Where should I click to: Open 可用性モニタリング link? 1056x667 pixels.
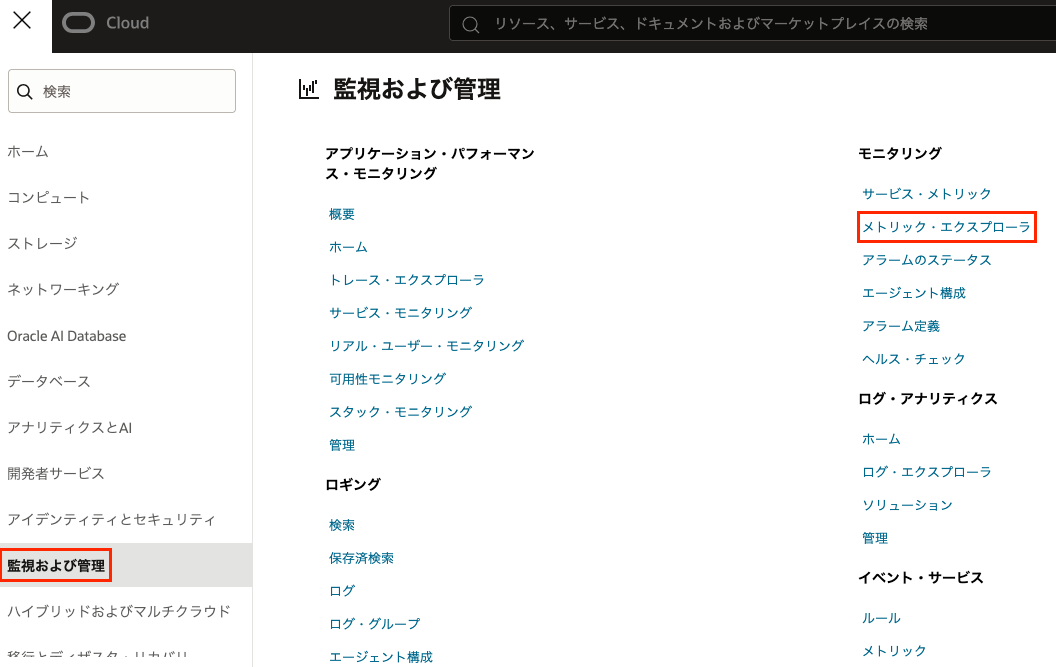[387, 379]
